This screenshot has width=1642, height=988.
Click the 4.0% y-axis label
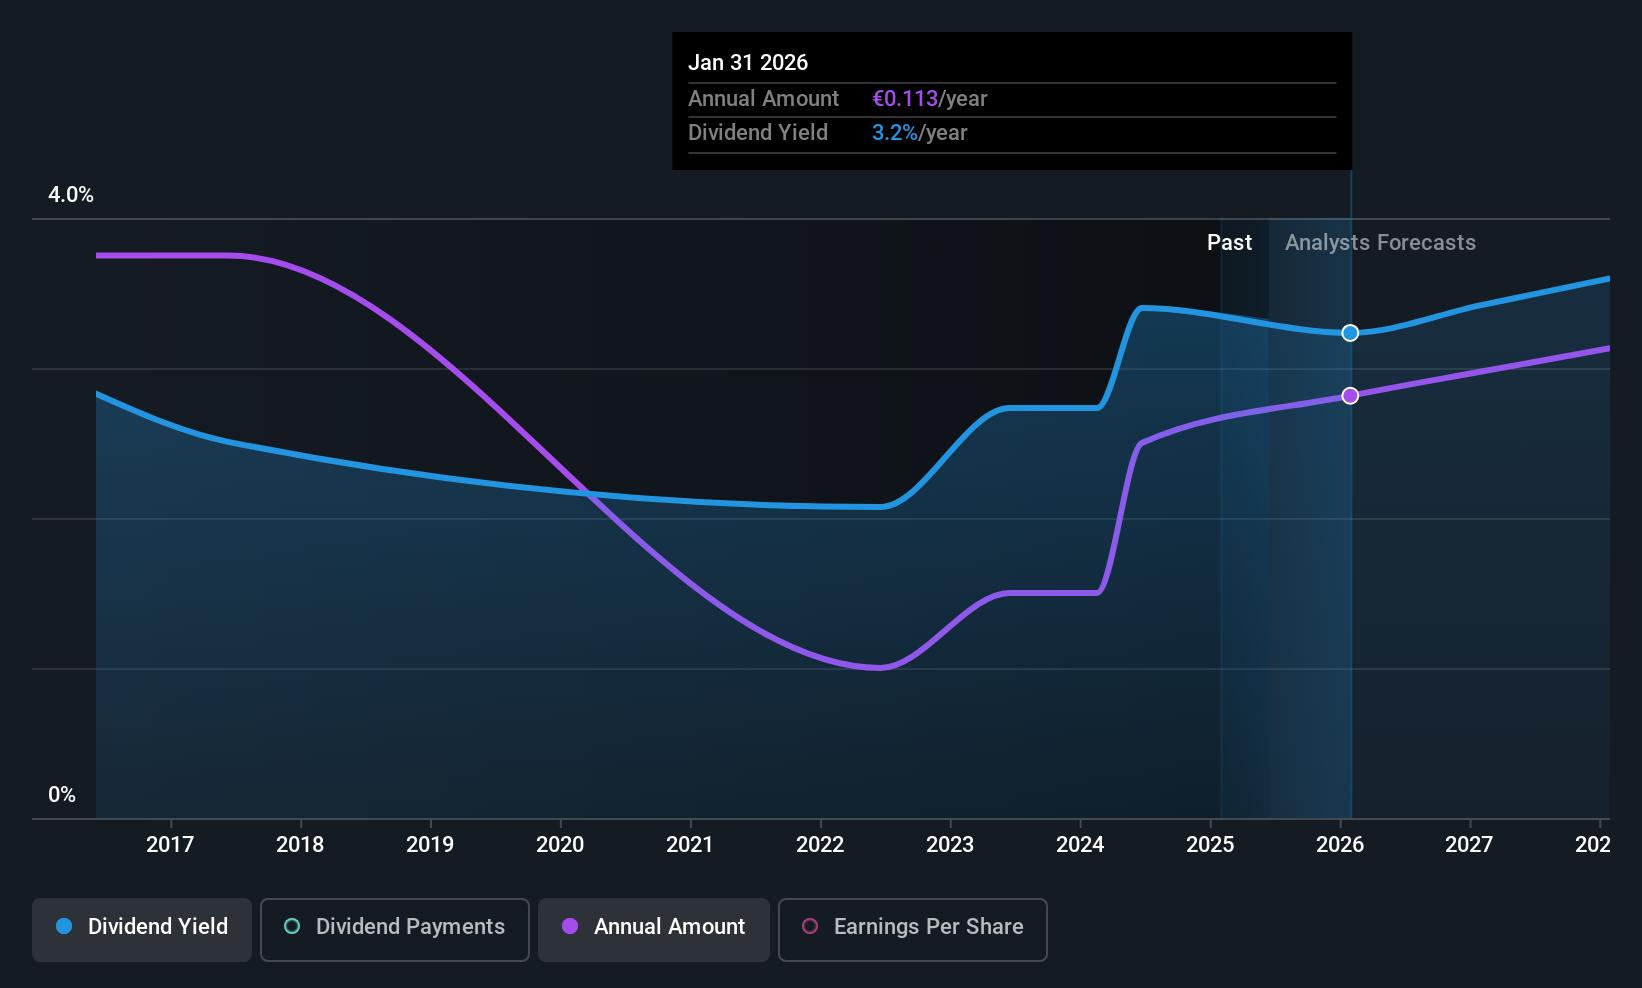71,195
